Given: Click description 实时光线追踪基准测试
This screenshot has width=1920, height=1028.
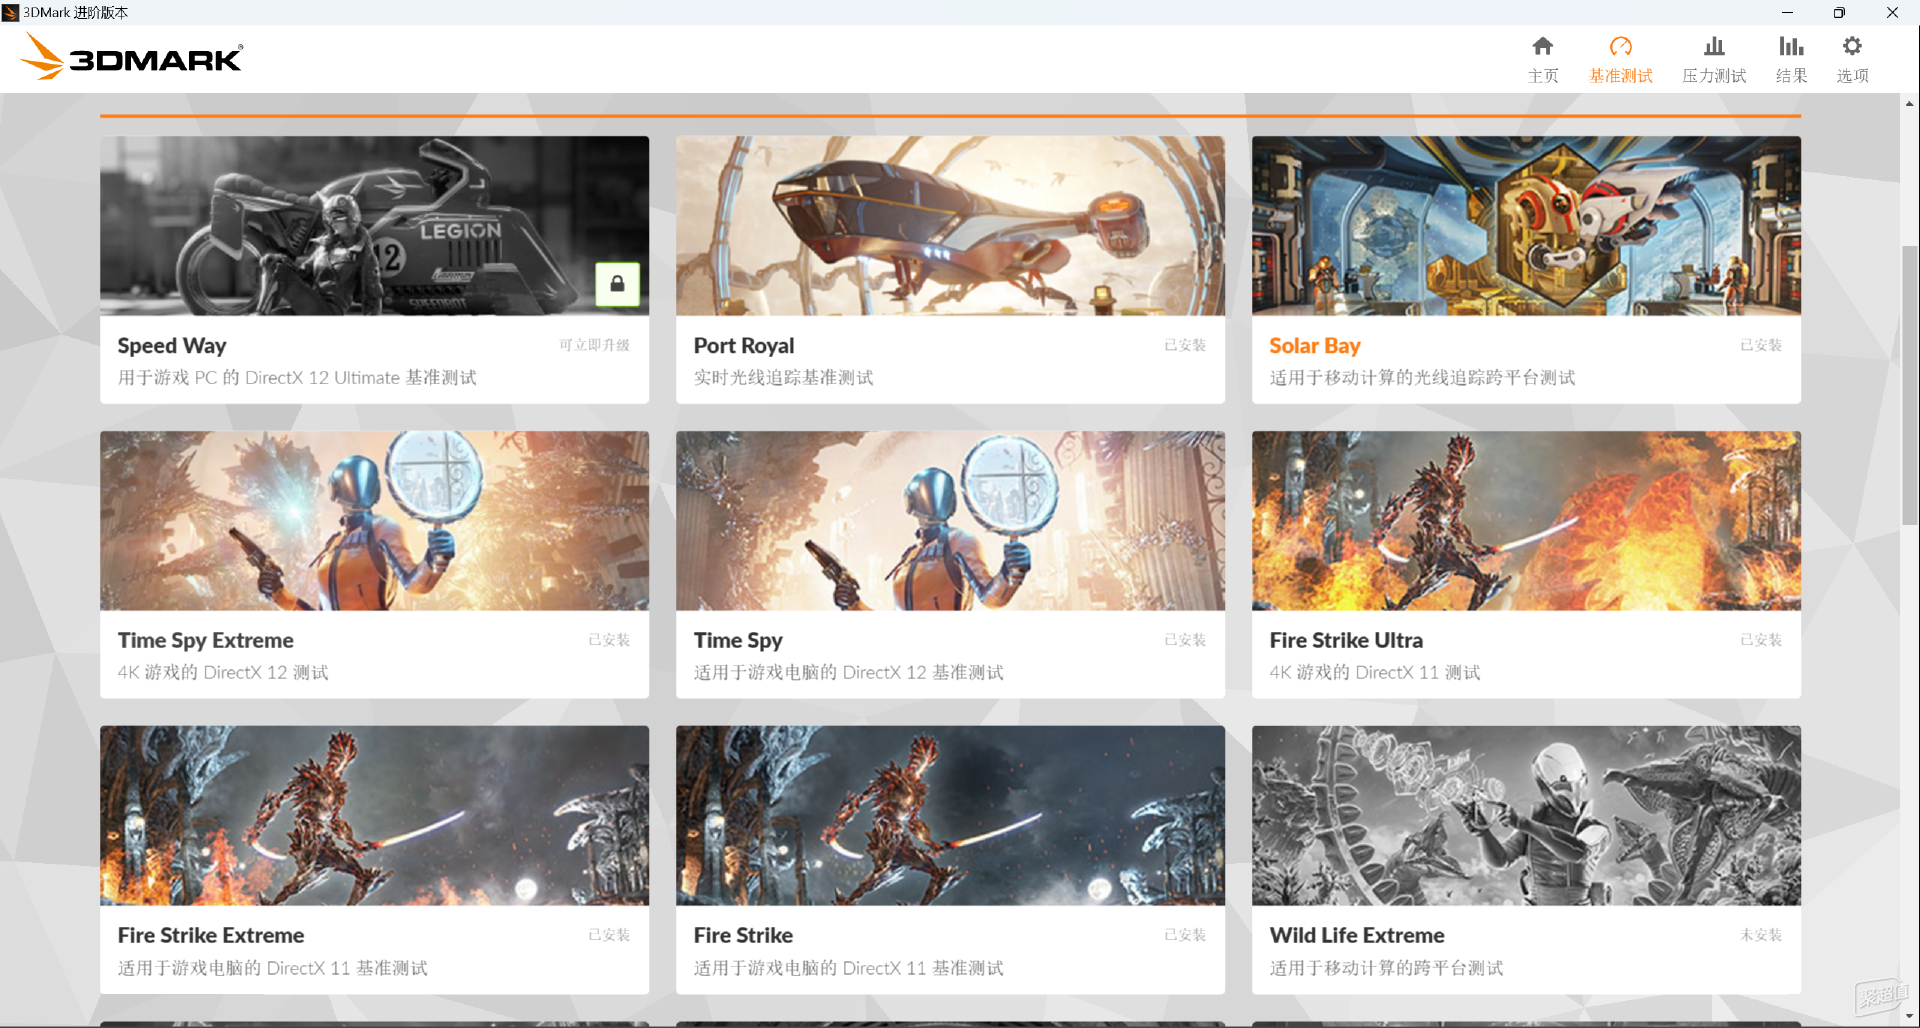Looking at the screenshot, I should 783,378.
